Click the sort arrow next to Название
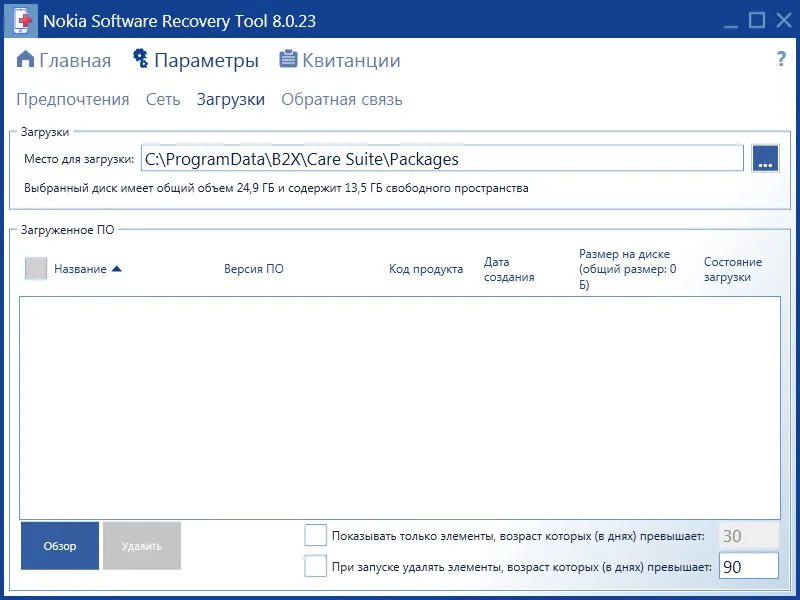This screenshot has height=600, width=800. [116, 269]
